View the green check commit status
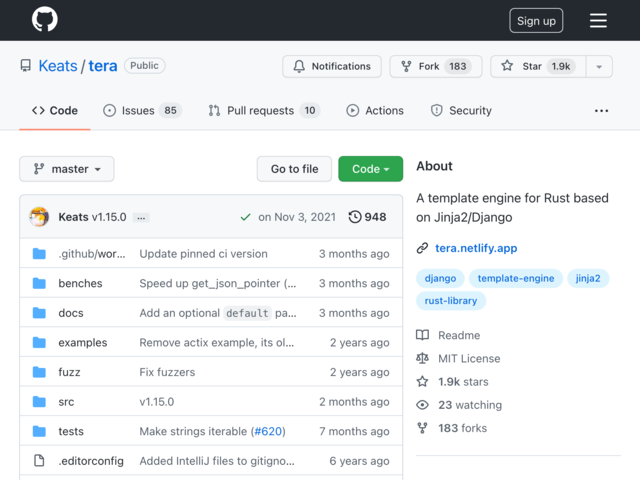 (245, 217)
